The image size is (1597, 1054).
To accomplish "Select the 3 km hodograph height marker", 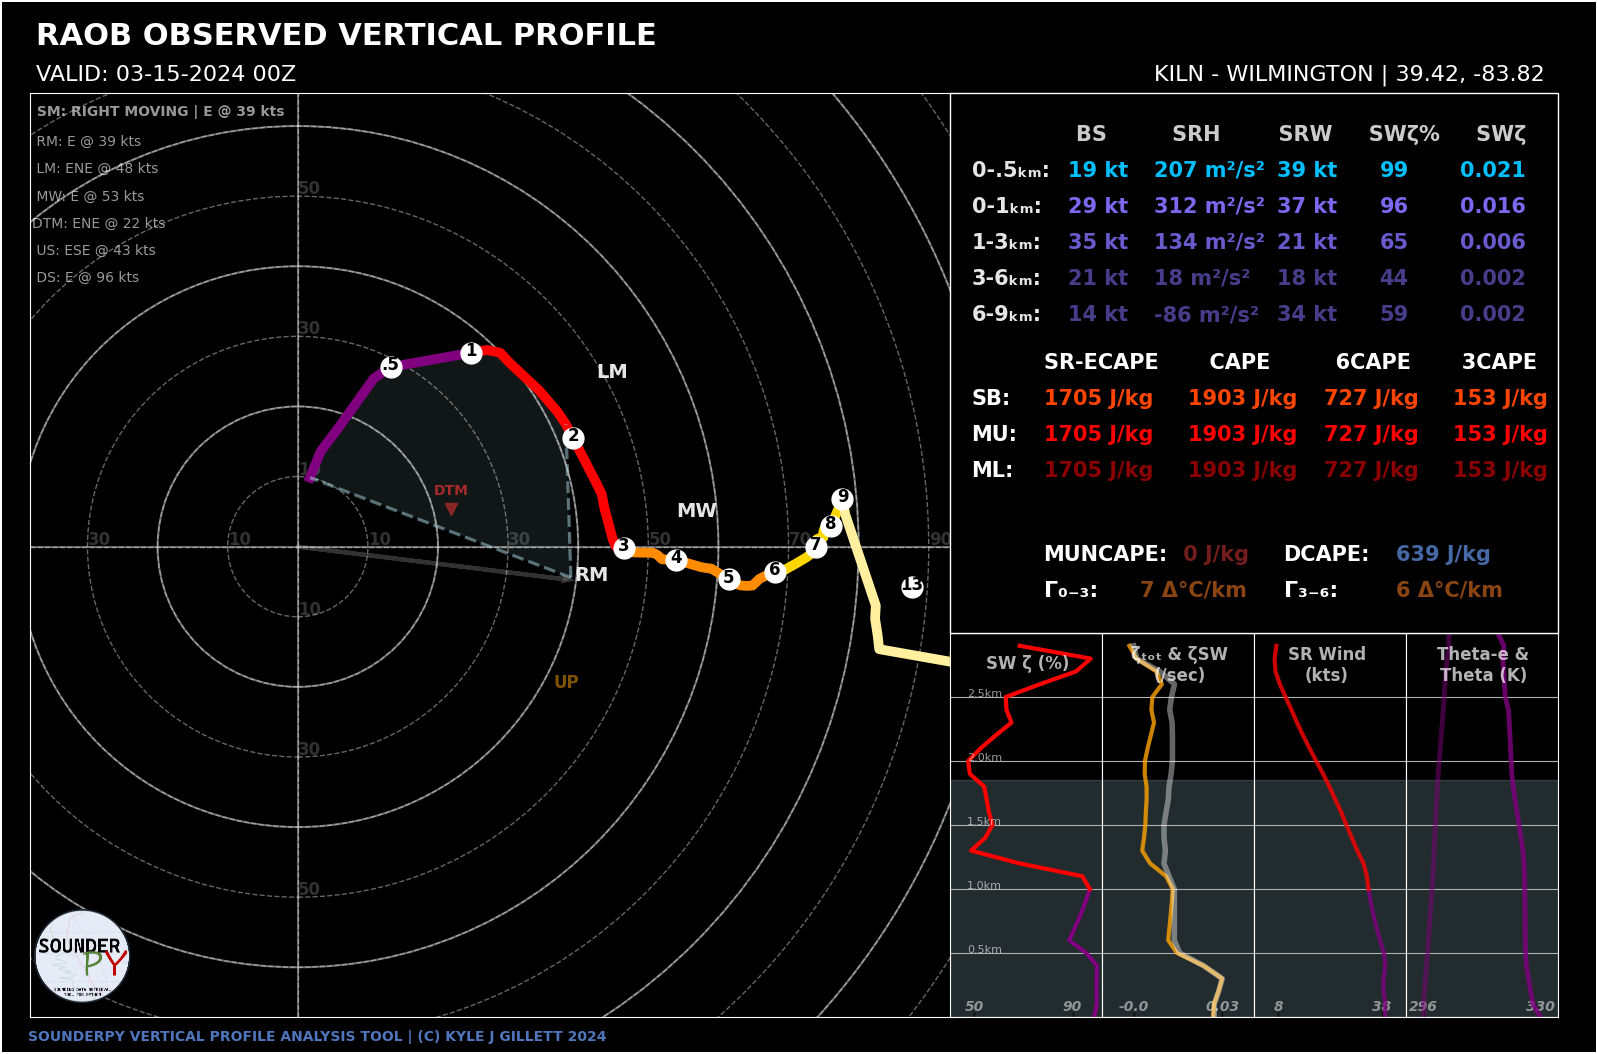I will click(624, 547).
